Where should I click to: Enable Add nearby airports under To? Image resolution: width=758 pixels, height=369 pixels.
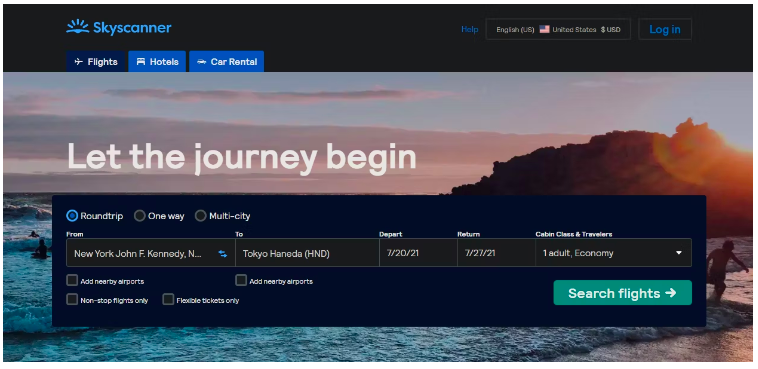pyautogui.click(x=241, y=280)
